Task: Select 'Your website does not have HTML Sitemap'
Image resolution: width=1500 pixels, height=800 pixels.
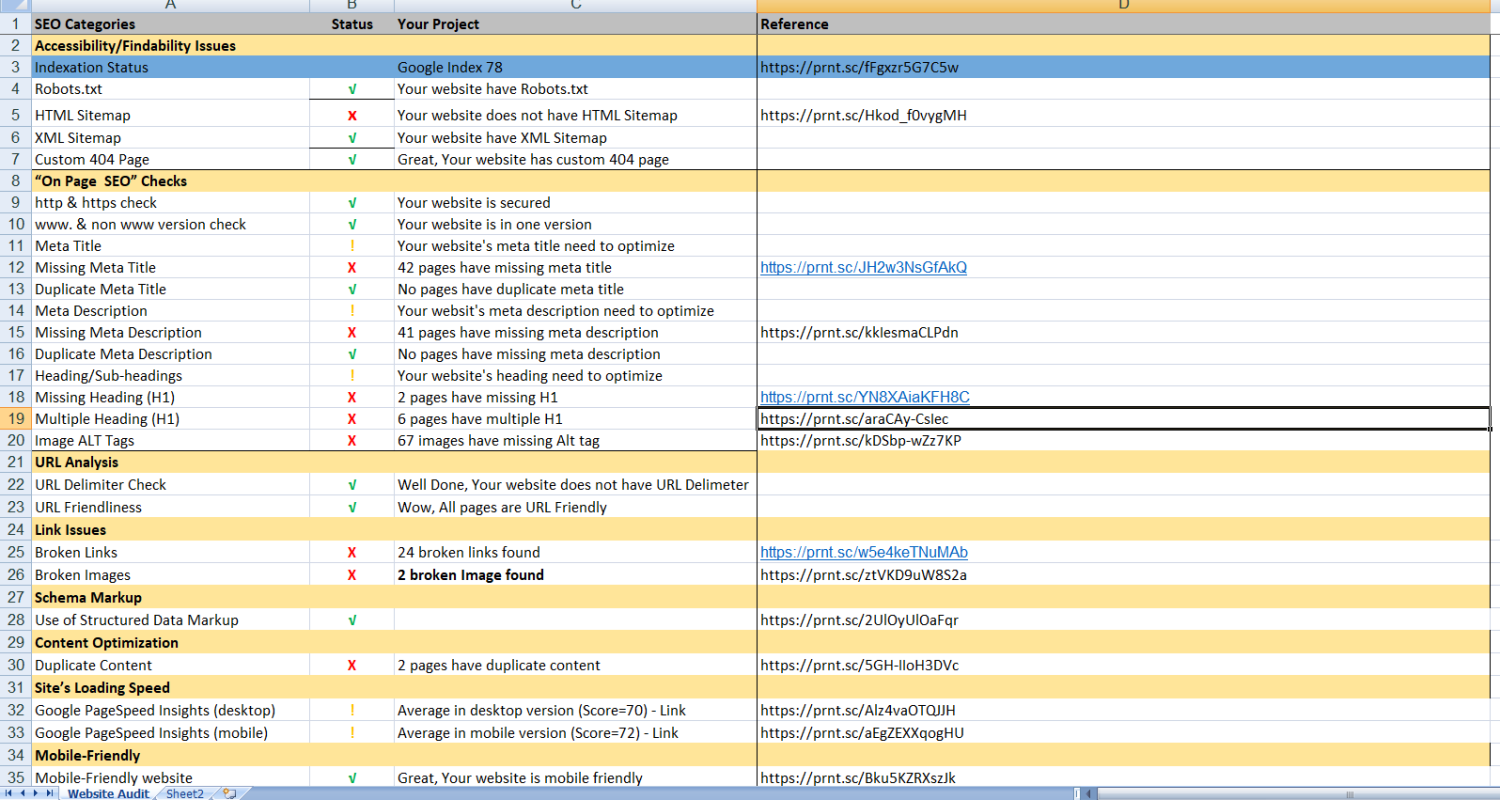Action: (x=575, y=115)
